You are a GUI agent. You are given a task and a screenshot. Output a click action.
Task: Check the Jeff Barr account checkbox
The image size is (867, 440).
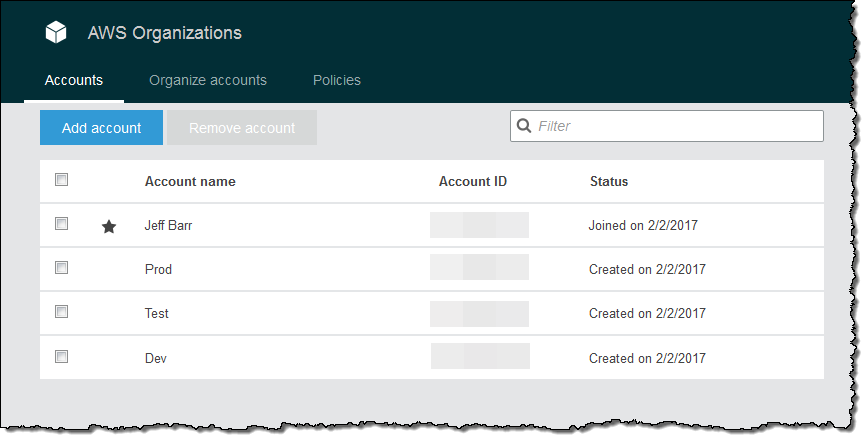point(62,224)
